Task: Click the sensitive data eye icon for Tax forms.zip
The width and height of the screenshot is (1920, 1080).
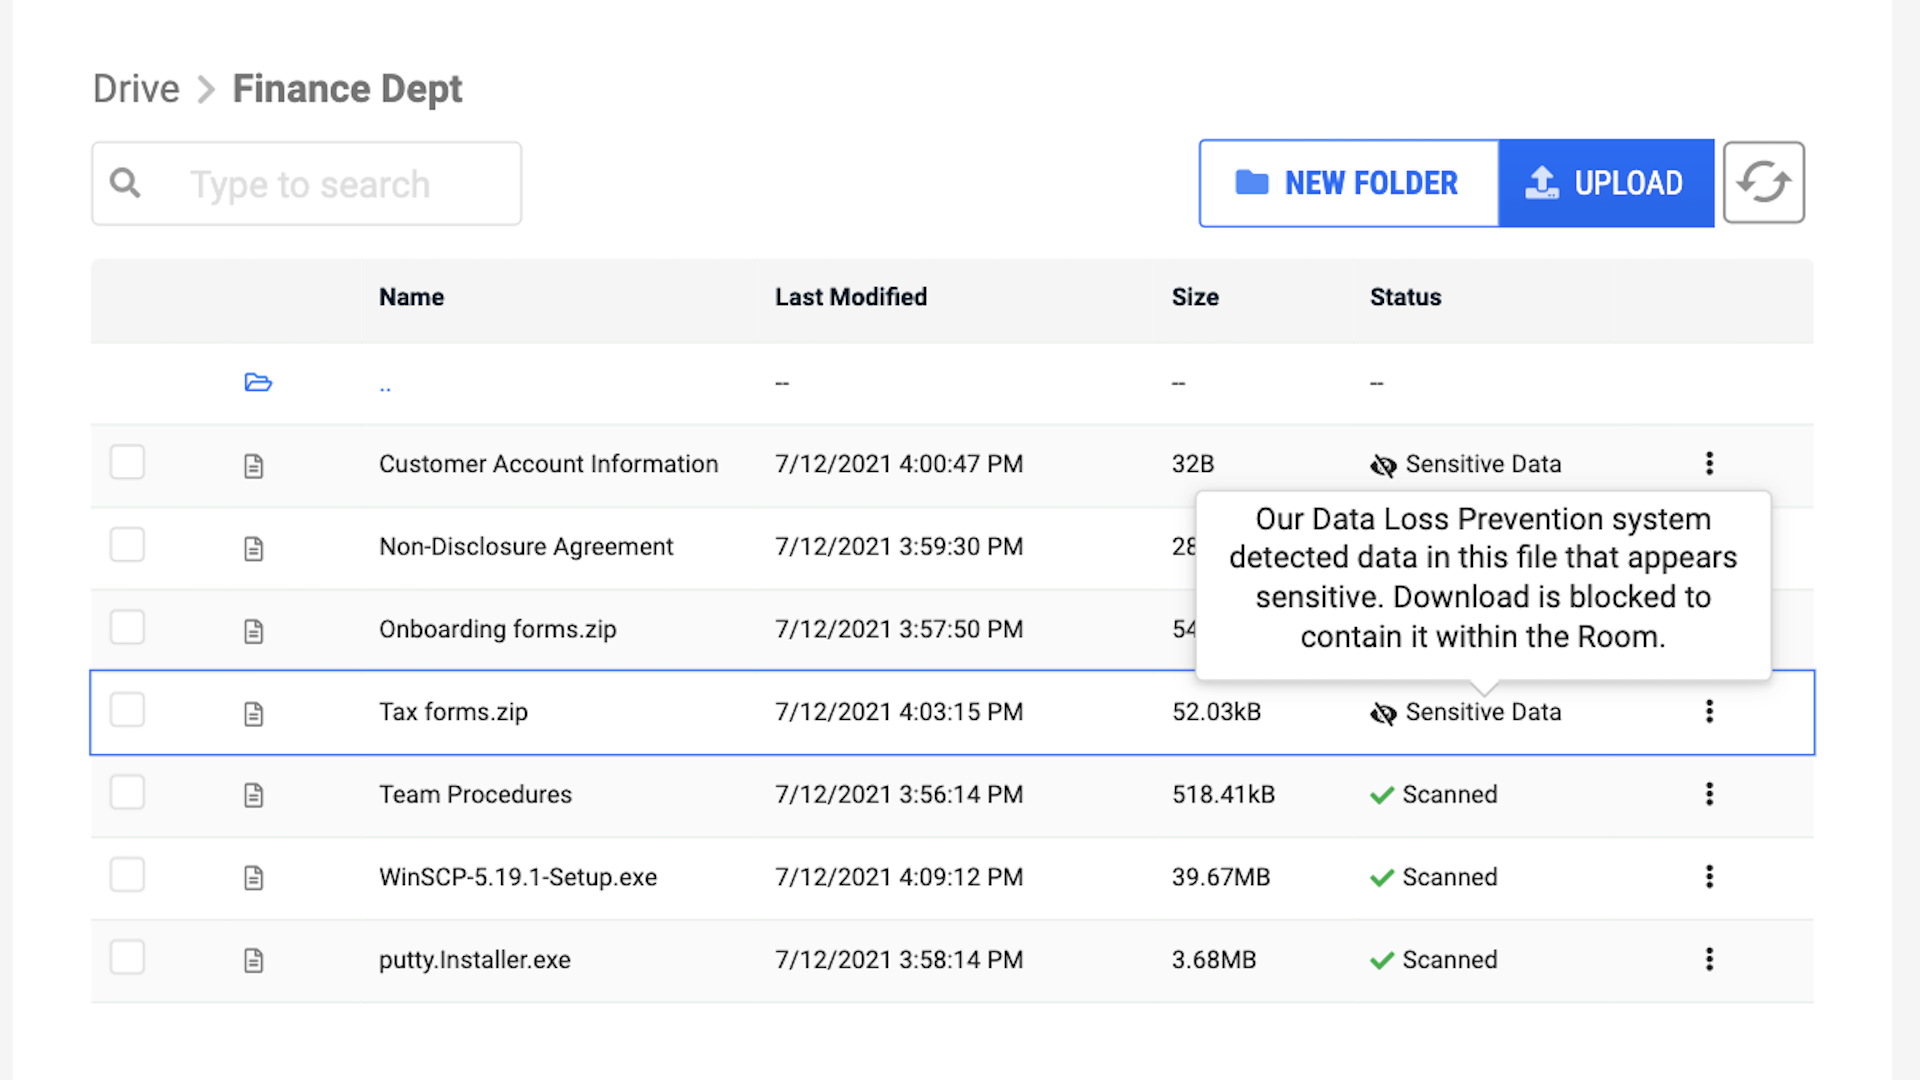Action: [x=1383, y=713]
